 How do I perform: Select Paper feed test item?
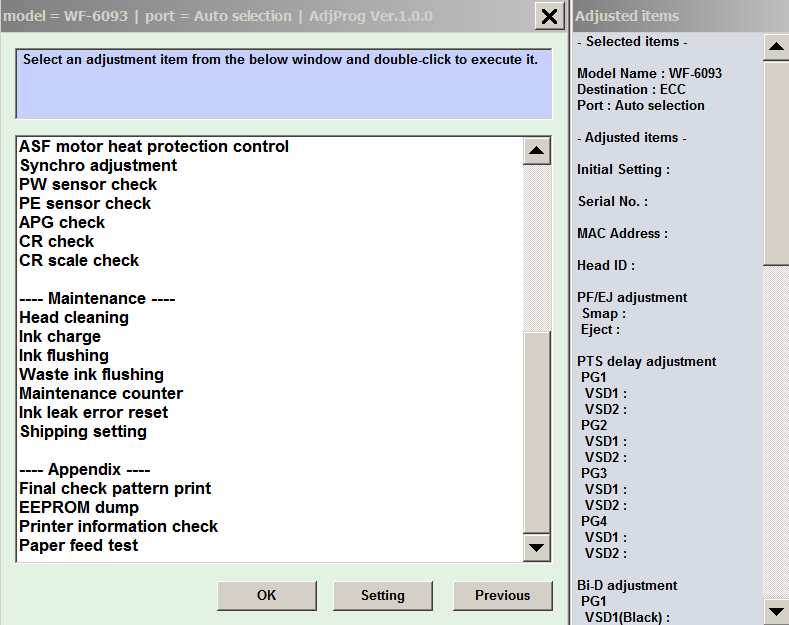click(x=79, y=545)
